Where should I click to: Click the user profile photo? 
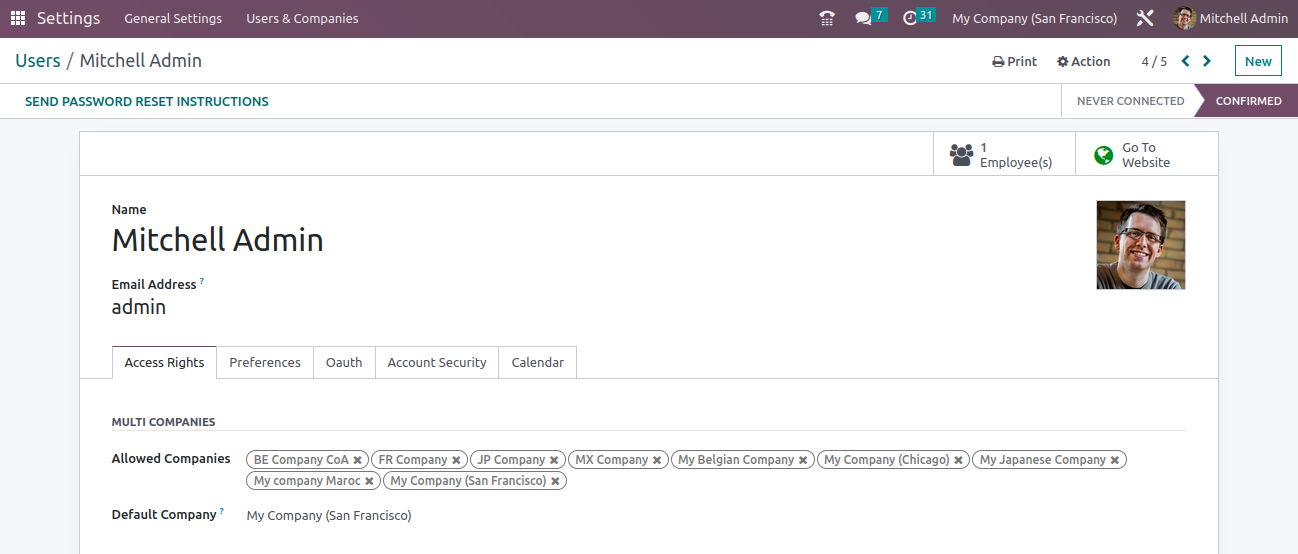click(1141, 245)
